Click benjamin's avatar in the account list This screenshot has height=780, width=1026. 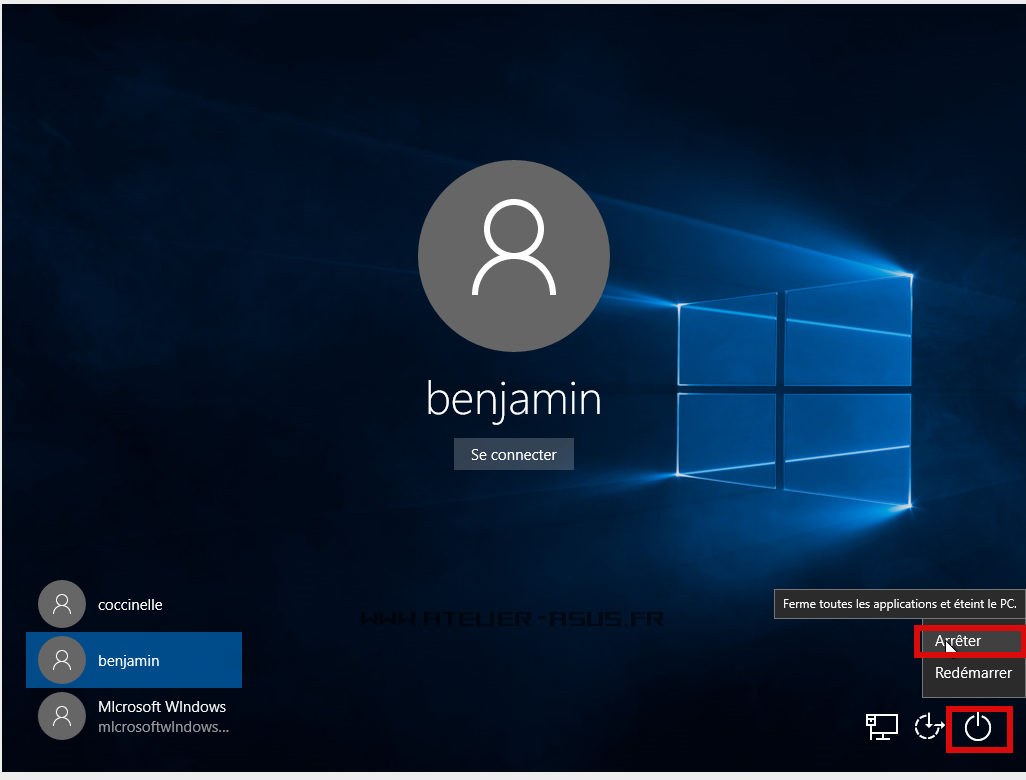61,660
